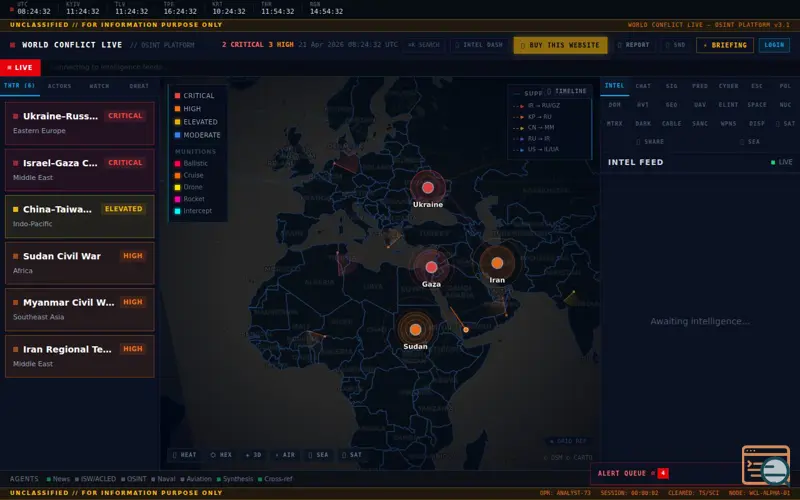This screenshot has height=500, width=800.
Task: Click the LOGIN button
Action: 774,45
